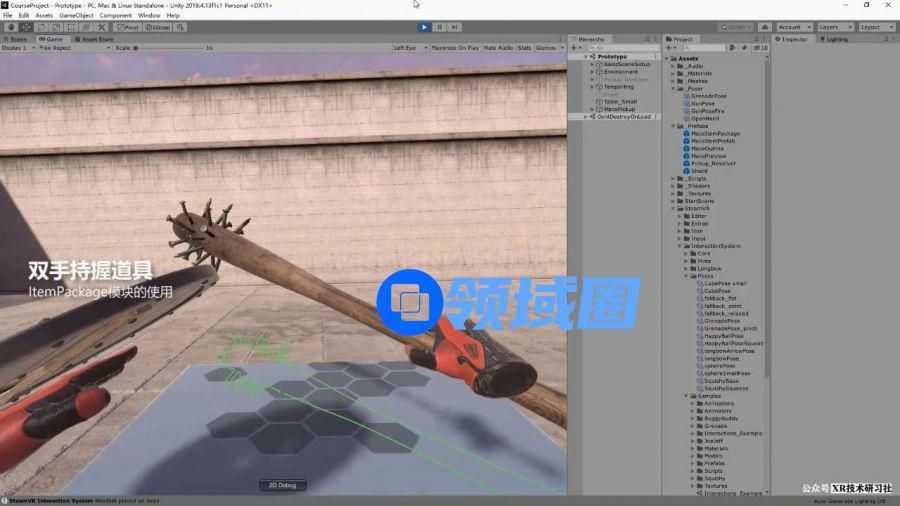Image resolution: width=900 pixels, height=506 pixels.
Task: Toggle Maximize On Play
Action: pyautogui.click(x=455, y=47)
